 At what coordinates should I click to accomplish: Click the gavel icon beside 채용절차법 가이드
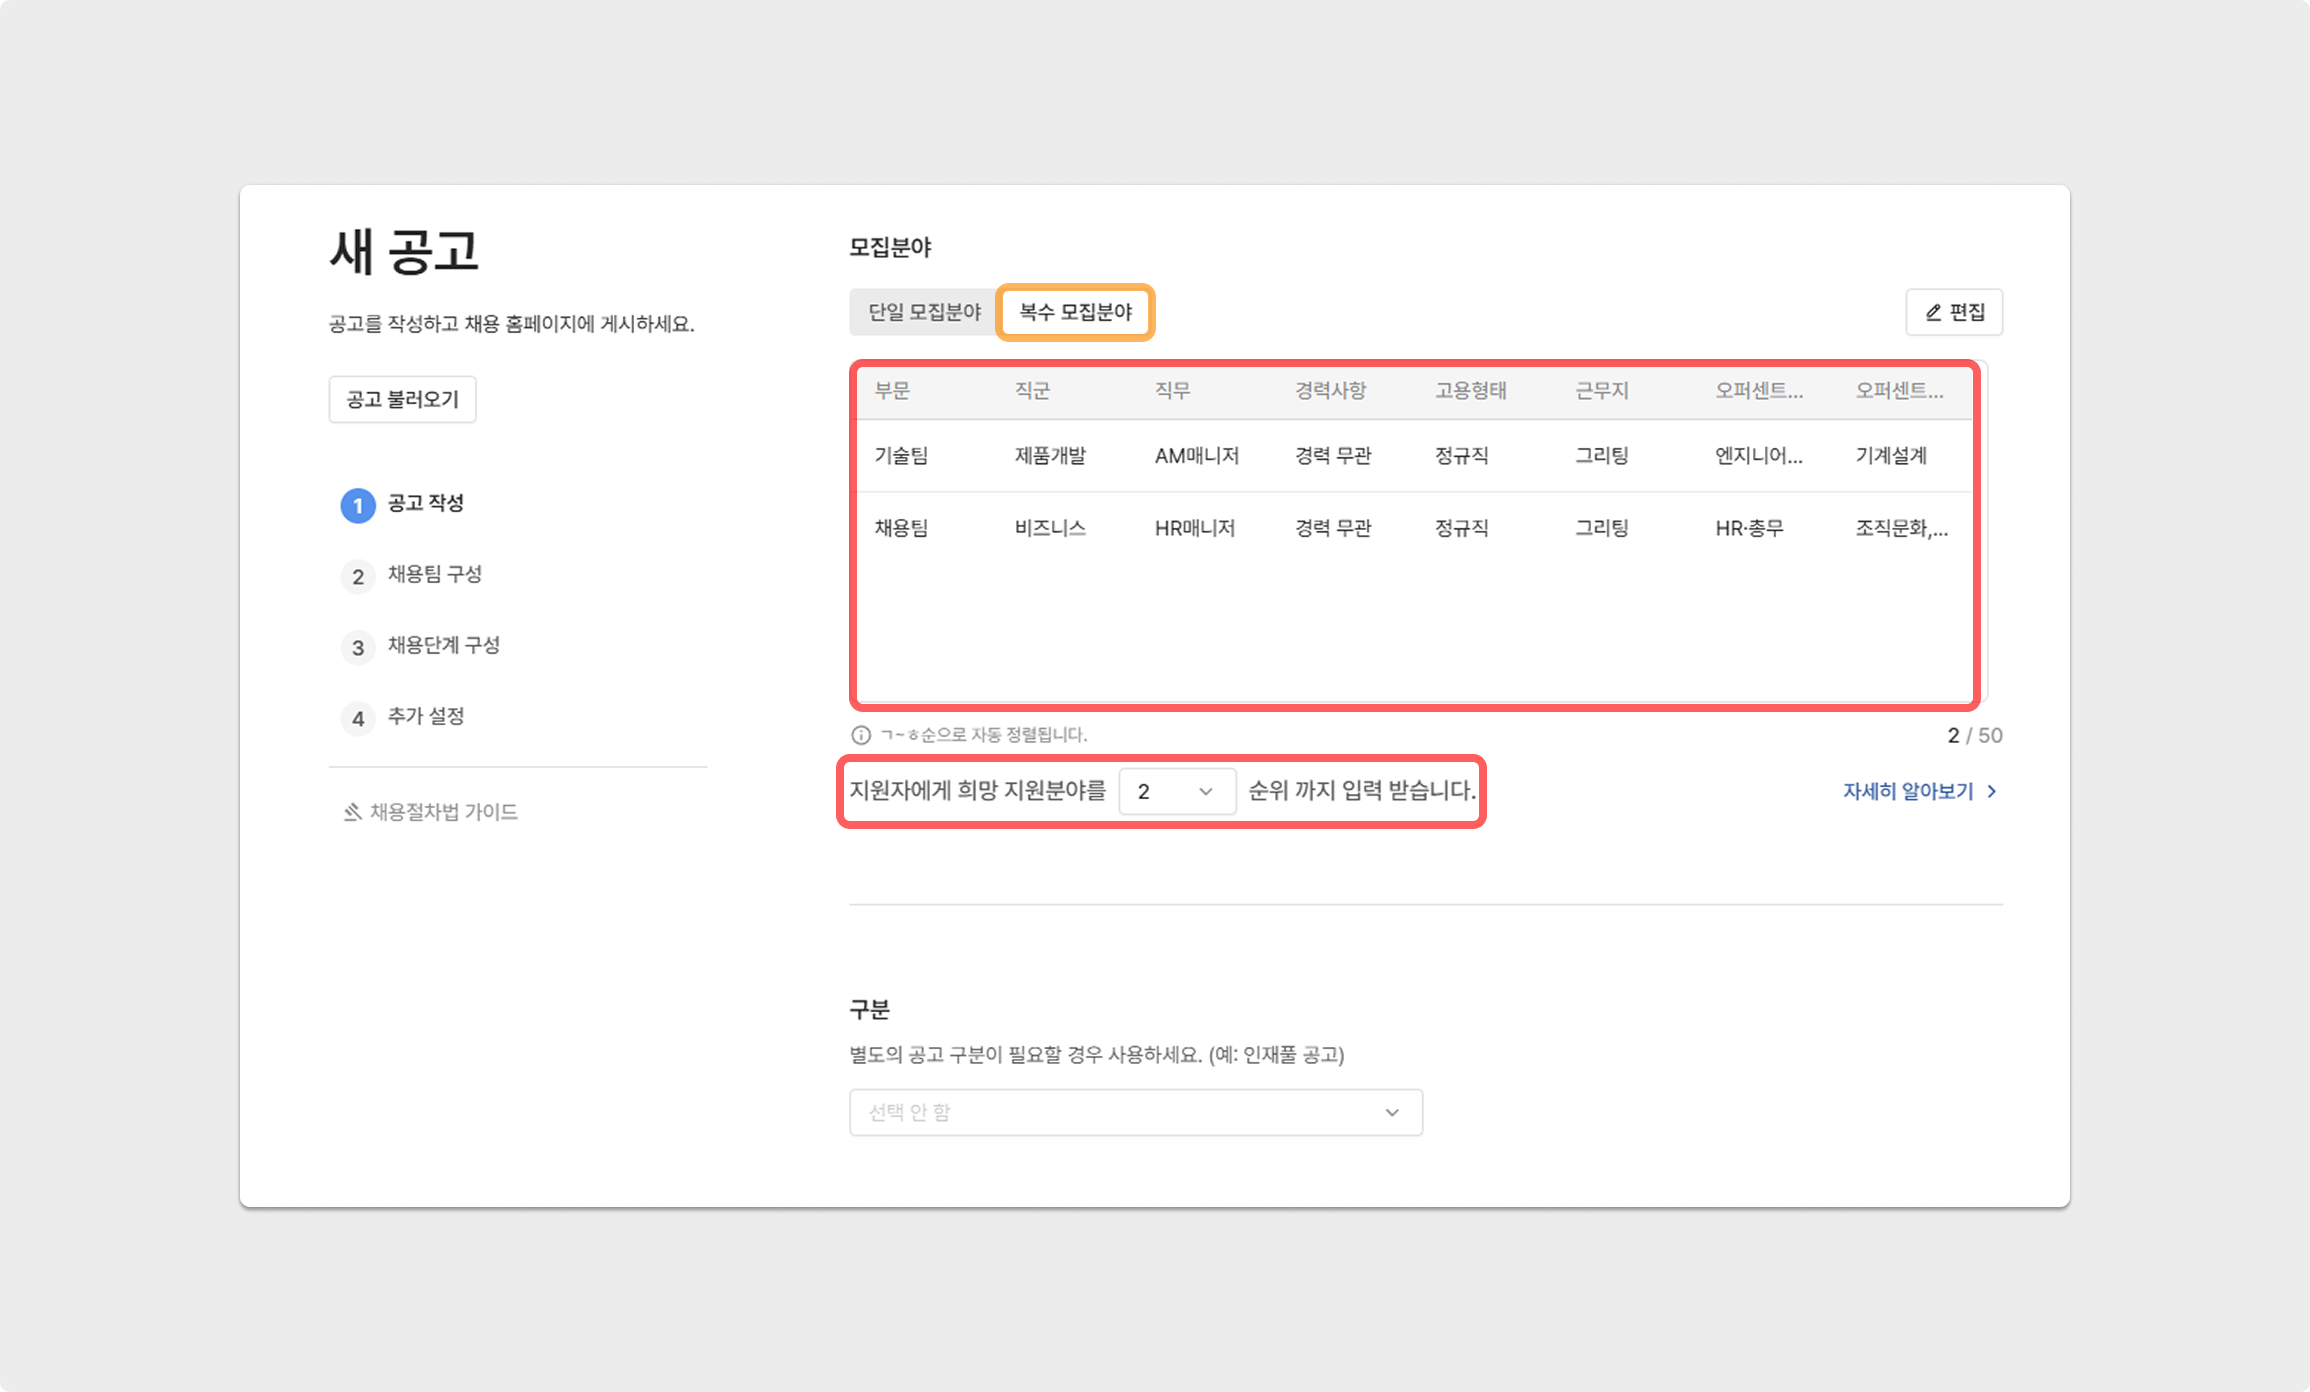pos(352,812)
